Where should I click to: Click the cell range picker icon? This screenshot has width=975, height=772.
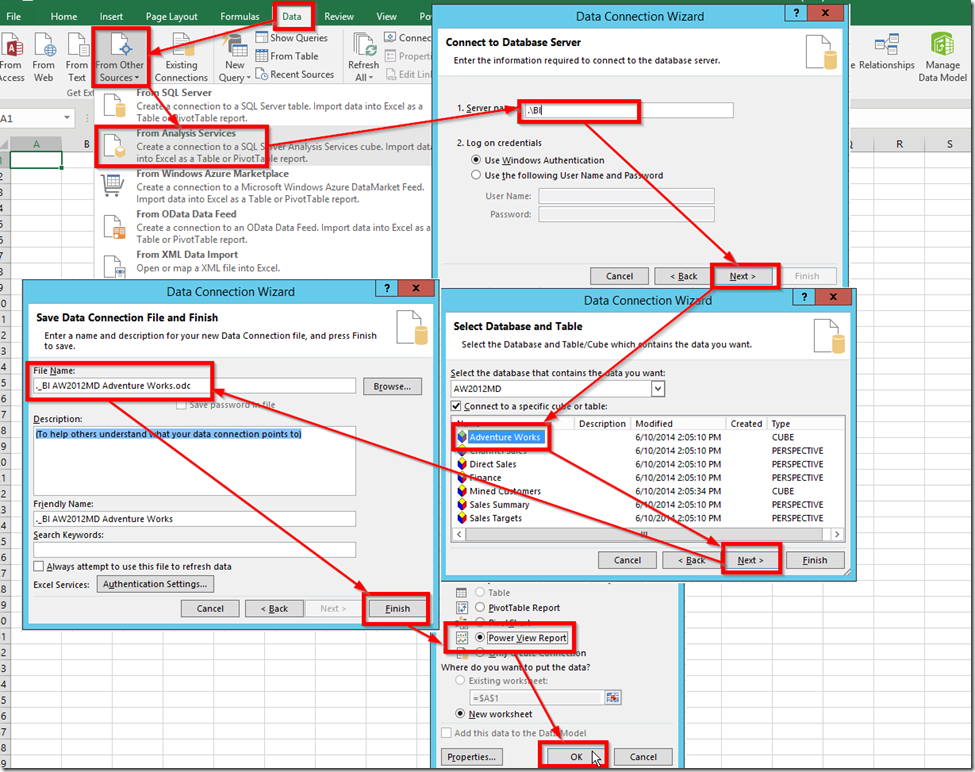coord(612,697)
